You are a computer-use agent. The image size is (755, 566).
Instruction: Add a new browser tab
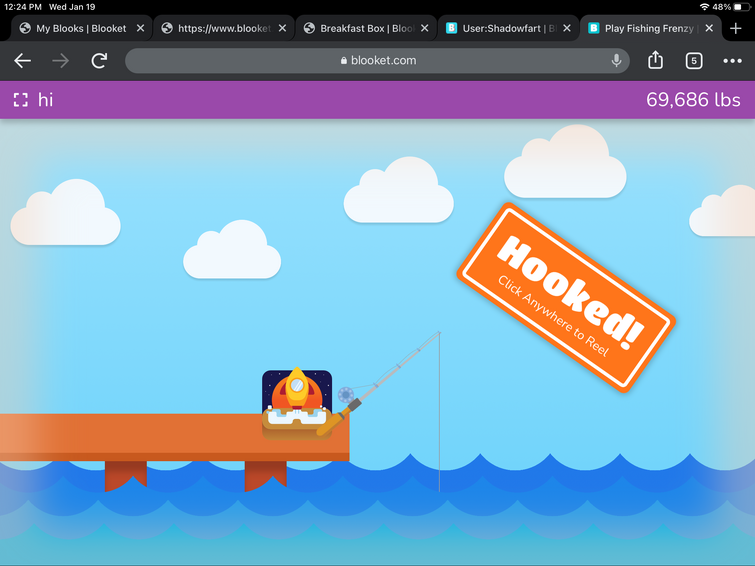pyautogui.click(x=735, y=28)
